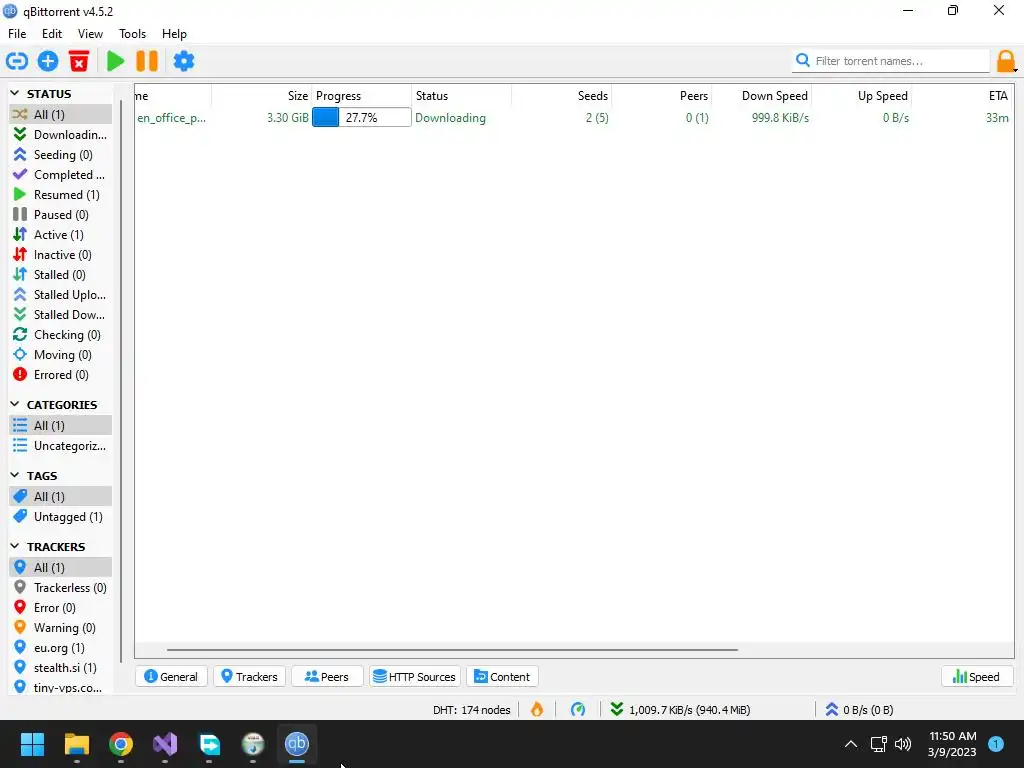Filter by Active (1) status

(60, 235)
